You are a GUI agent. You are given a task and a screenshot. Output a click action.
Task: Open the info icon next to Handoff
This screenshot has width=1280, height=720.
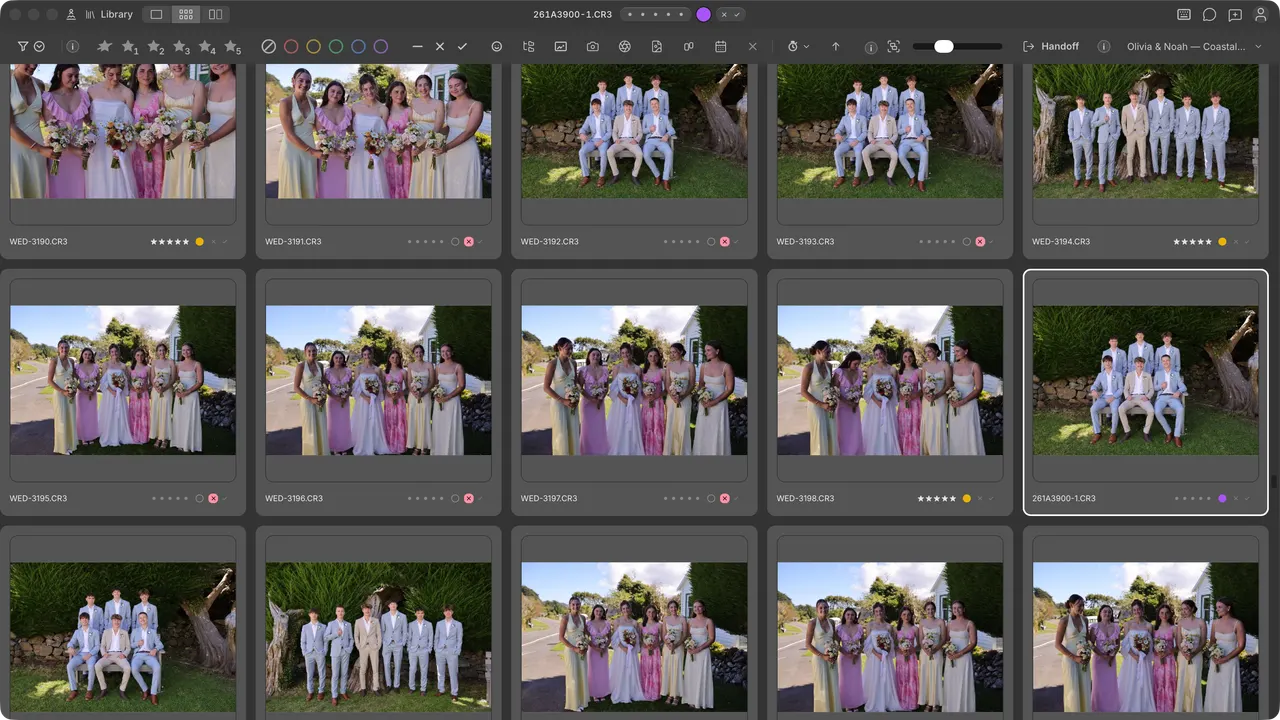point(1104,47)
